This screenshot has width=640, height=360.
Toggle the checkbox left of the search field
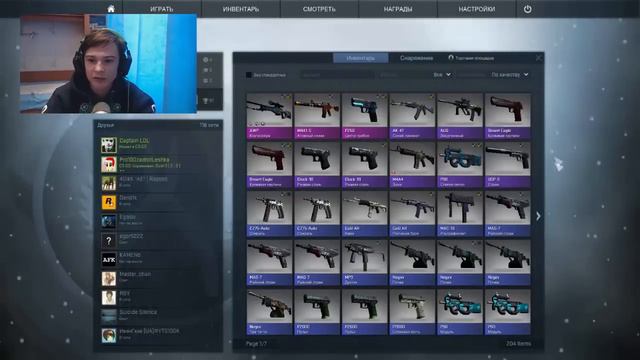coord(249,75)
